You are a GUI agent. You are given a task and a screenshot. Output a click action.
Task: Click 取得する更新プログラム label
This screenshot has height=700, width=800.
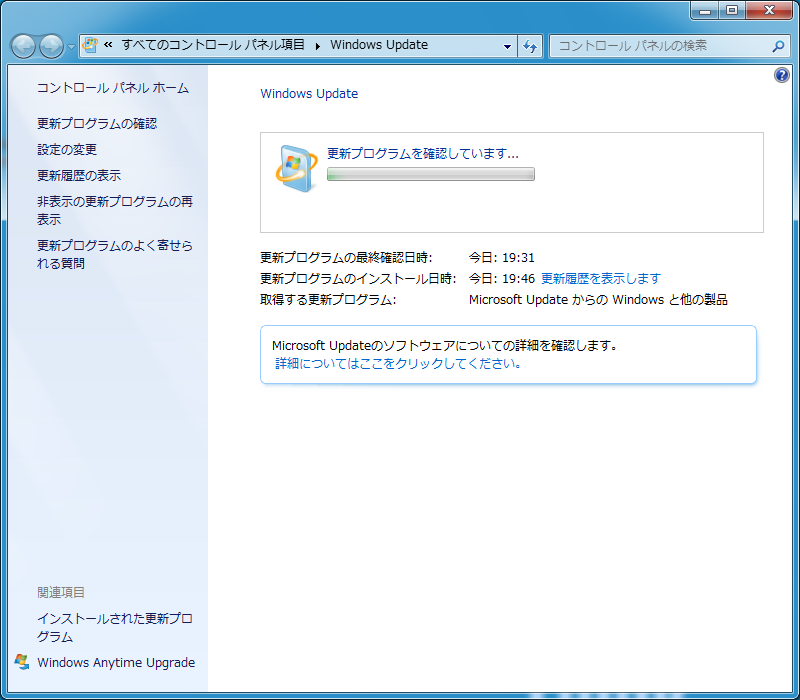[328, 299]
